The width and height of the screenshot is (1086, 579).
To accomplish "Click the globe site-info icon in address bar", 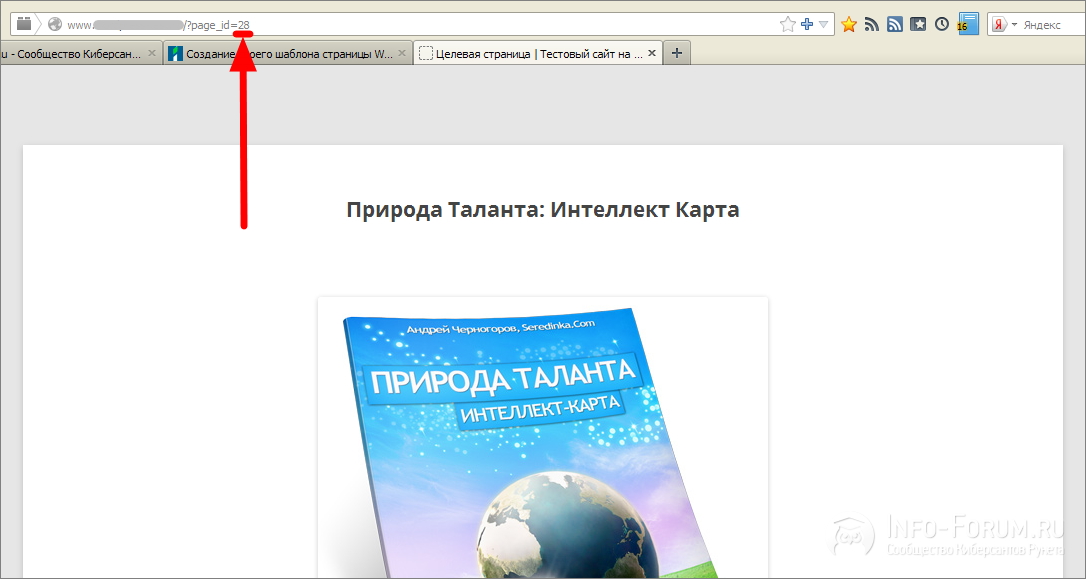I will tap(55, 24).
